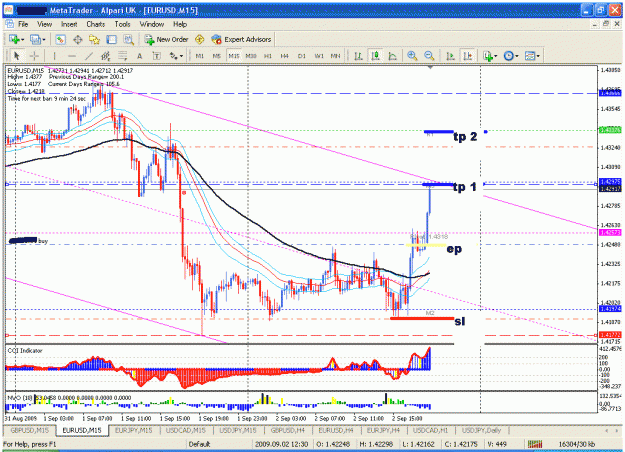Open the Tools menu

122,24
